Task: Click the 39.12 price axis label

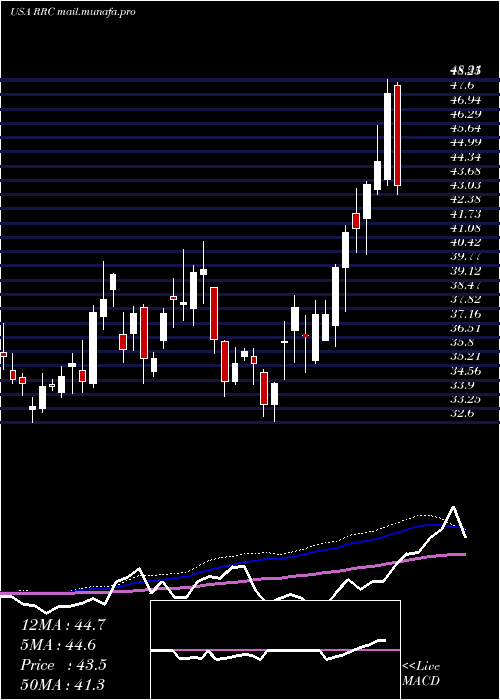Action: [x=465, y=271]
